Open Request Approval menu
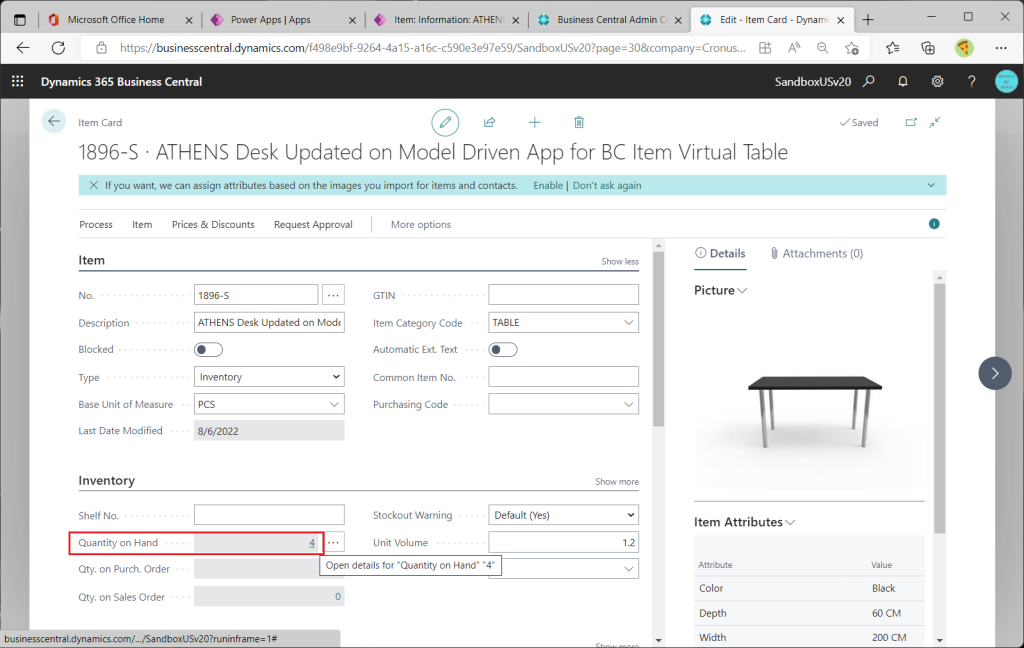The height and width of the screenshot is (648, 1024). 313,225
